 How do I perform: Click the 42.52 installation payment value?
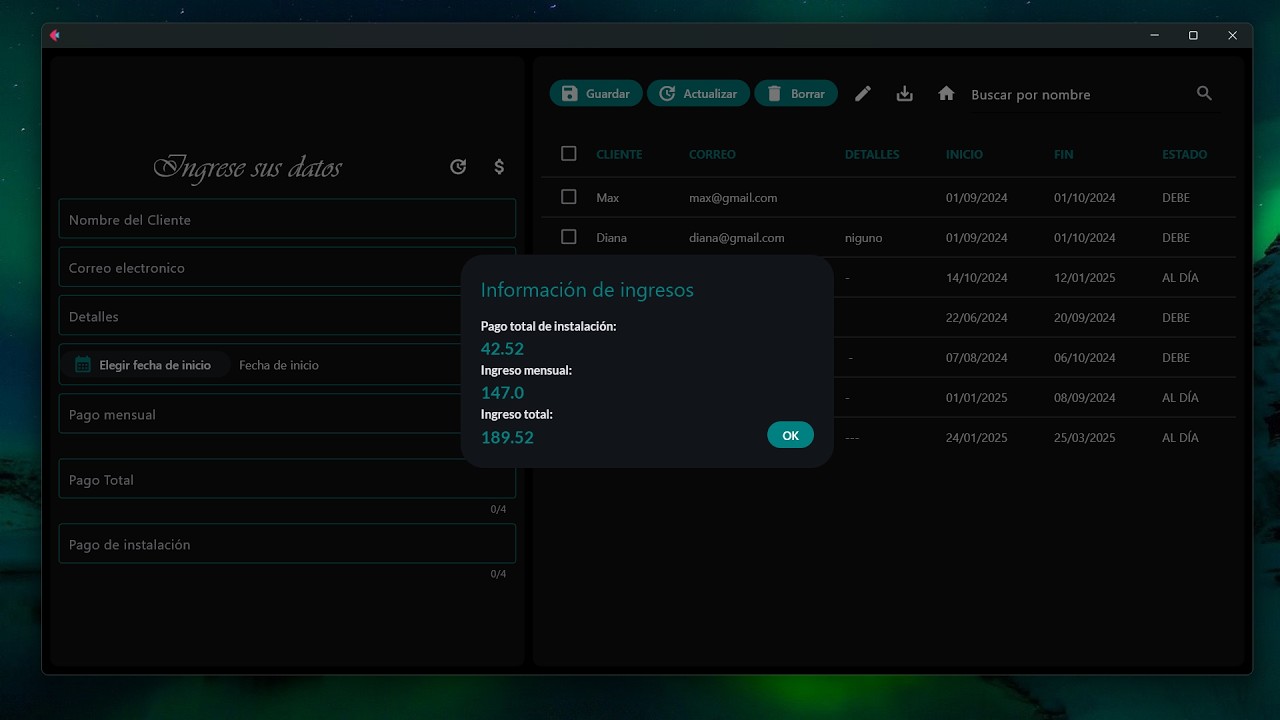502,349
